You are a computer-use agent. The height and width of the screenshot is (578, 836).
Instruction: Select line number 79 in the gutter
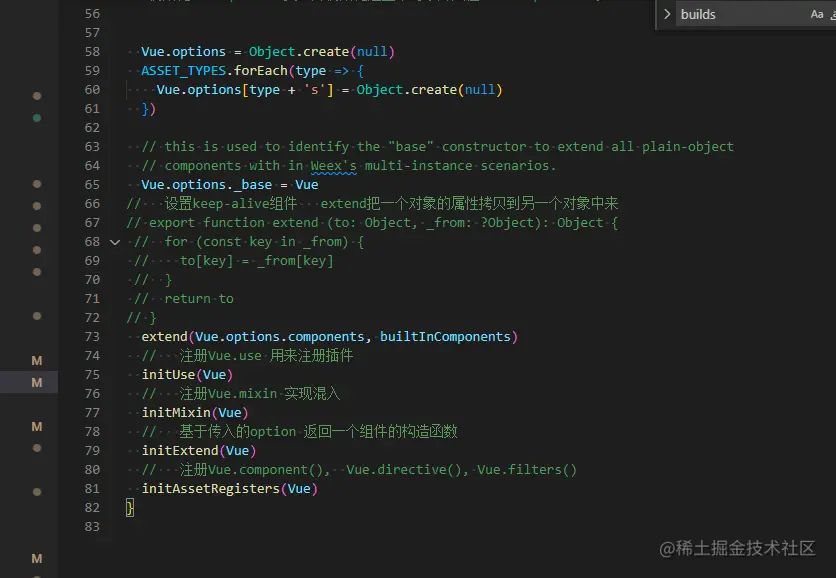click(x=92, y=451)
